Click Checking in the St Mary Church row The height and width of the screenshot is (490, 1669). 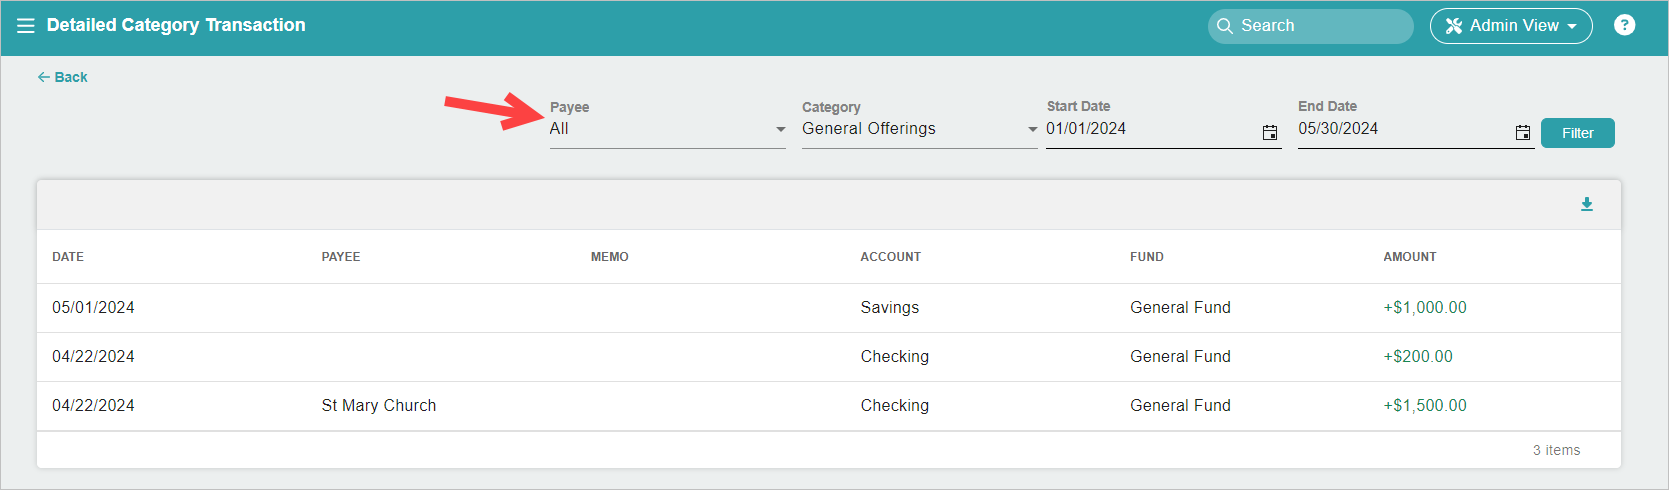[x=895, y=406]
